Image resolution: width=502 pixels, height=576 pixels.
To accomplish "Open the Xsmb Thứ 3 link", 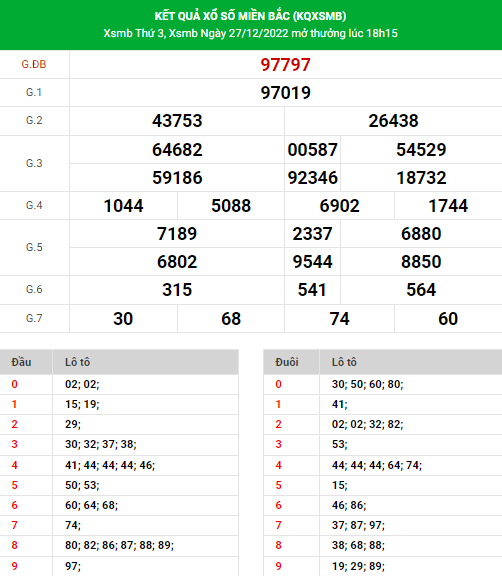I will [x=134, y=33].
